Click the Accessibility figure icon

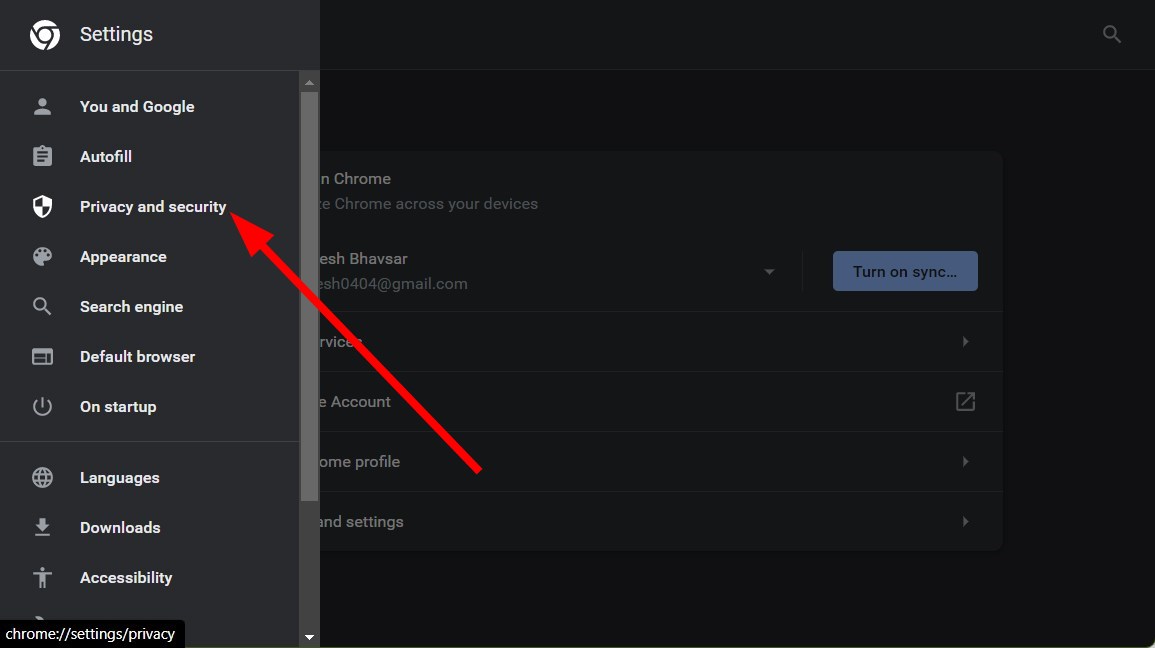click(43, 577)
